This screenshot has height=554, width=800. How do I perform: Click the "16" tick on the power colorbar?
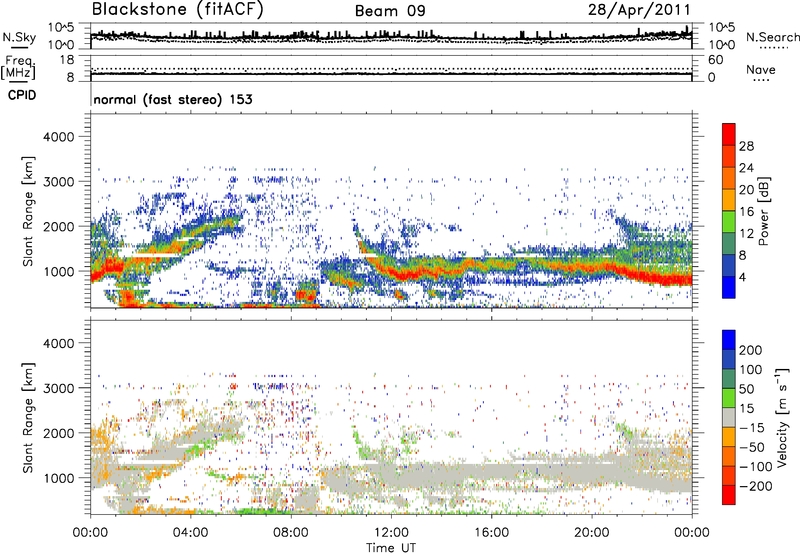coord(746,212)
